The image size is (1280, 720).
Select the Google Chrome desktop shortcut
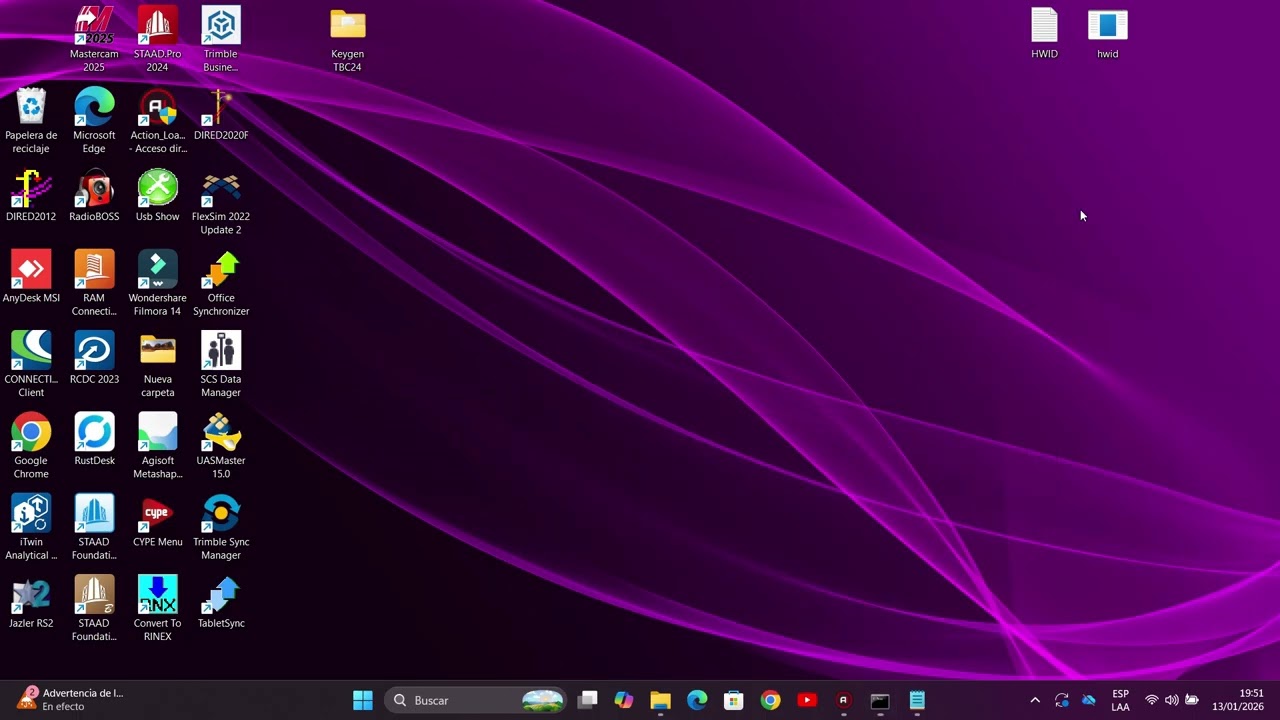(31, 447)
